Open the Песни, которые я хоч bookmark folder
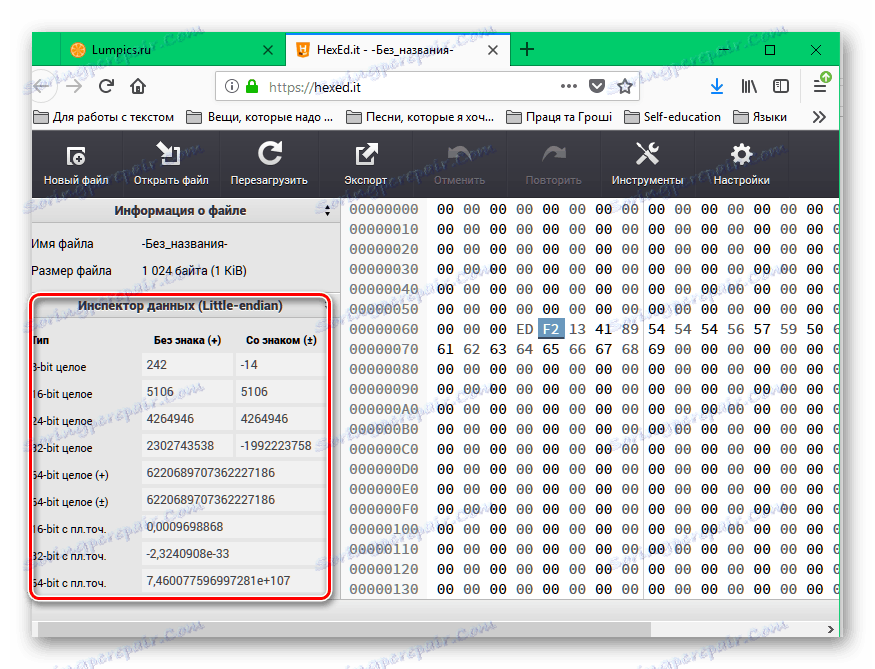The height and width of the screenshot is (669, 875). 420,117
